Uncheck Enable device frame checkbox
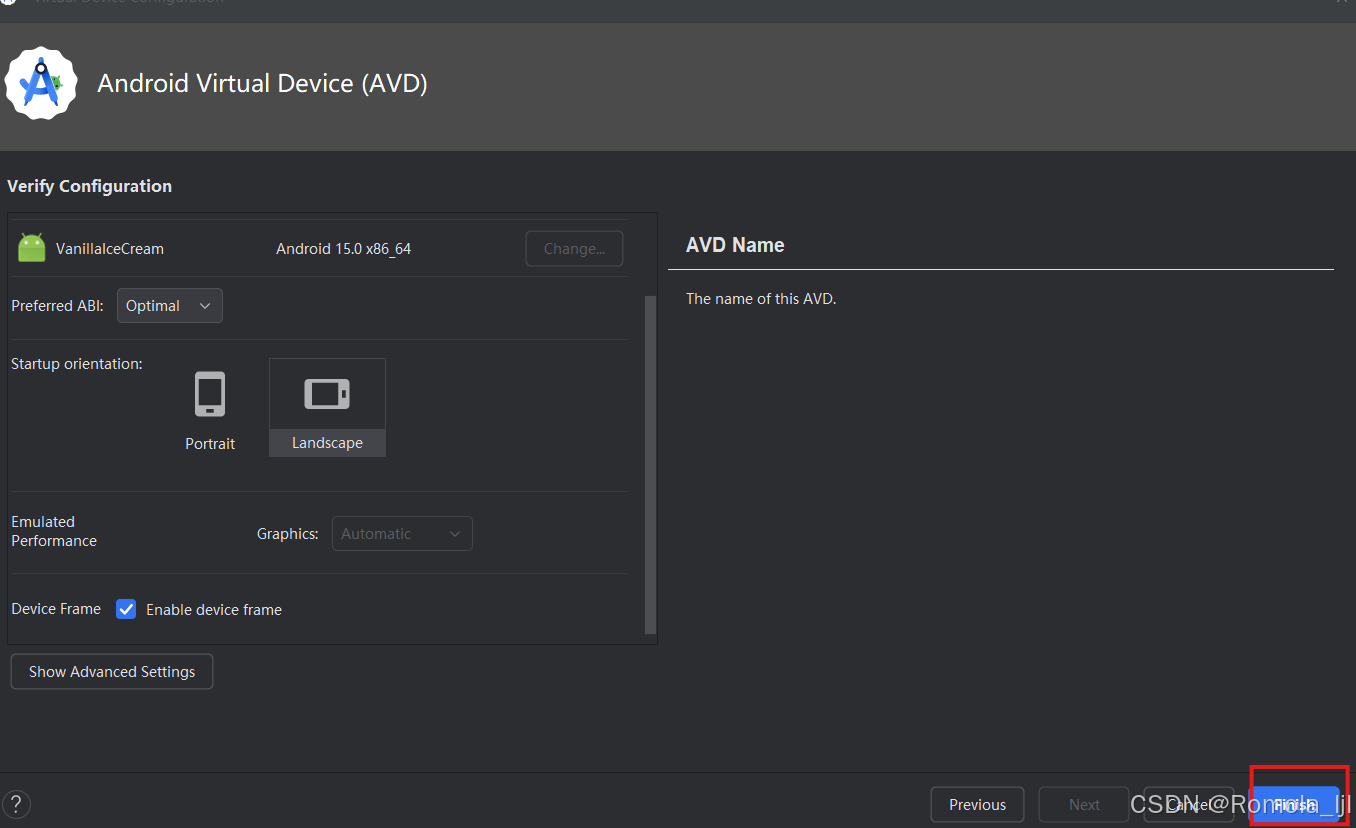1356x828 pixels. click(x=126, y=609)
